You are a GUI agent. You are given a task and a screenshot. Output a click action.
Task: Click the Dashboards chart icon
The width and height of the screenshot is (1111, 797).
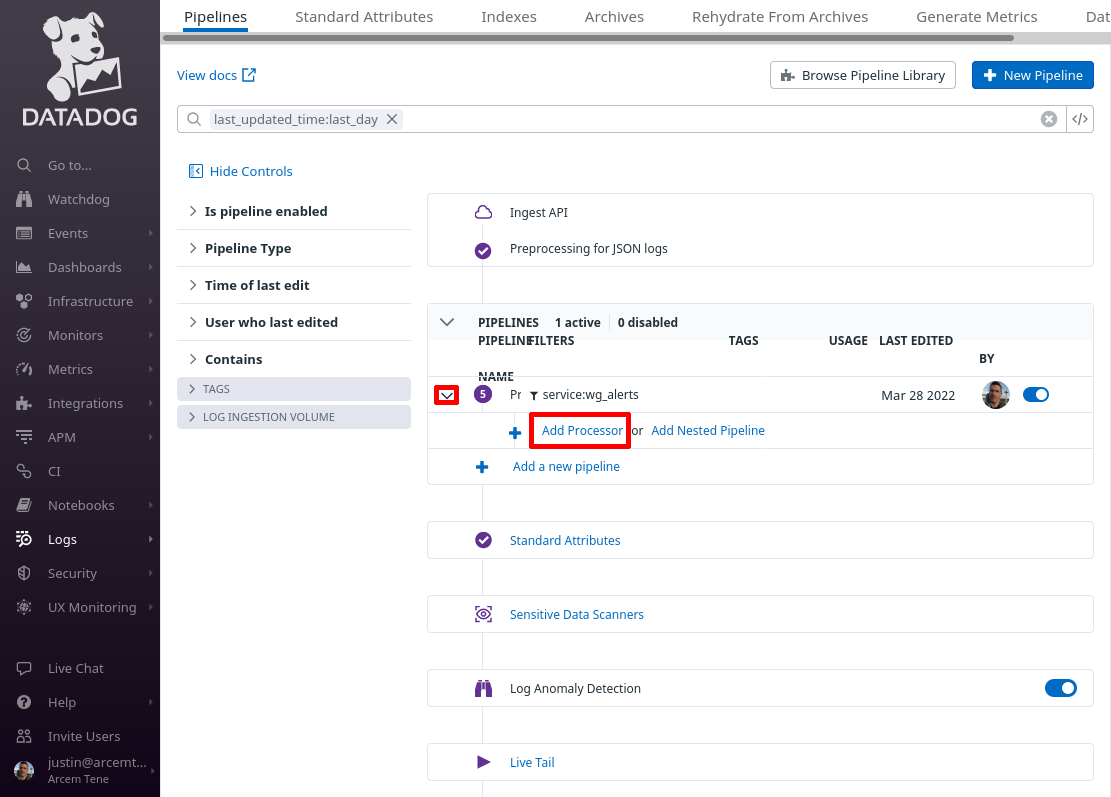click(x=24, y=267)
